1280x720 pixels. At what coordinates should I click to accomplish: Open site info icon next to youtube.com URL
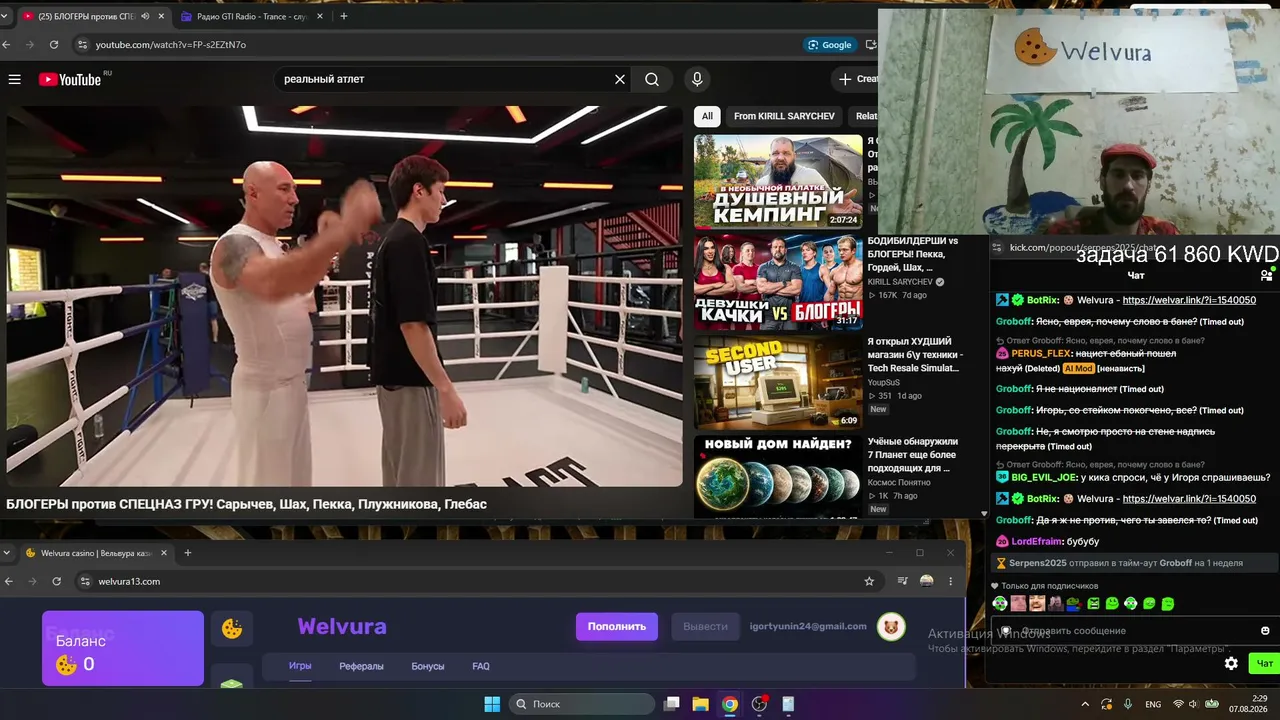point(83,44)
